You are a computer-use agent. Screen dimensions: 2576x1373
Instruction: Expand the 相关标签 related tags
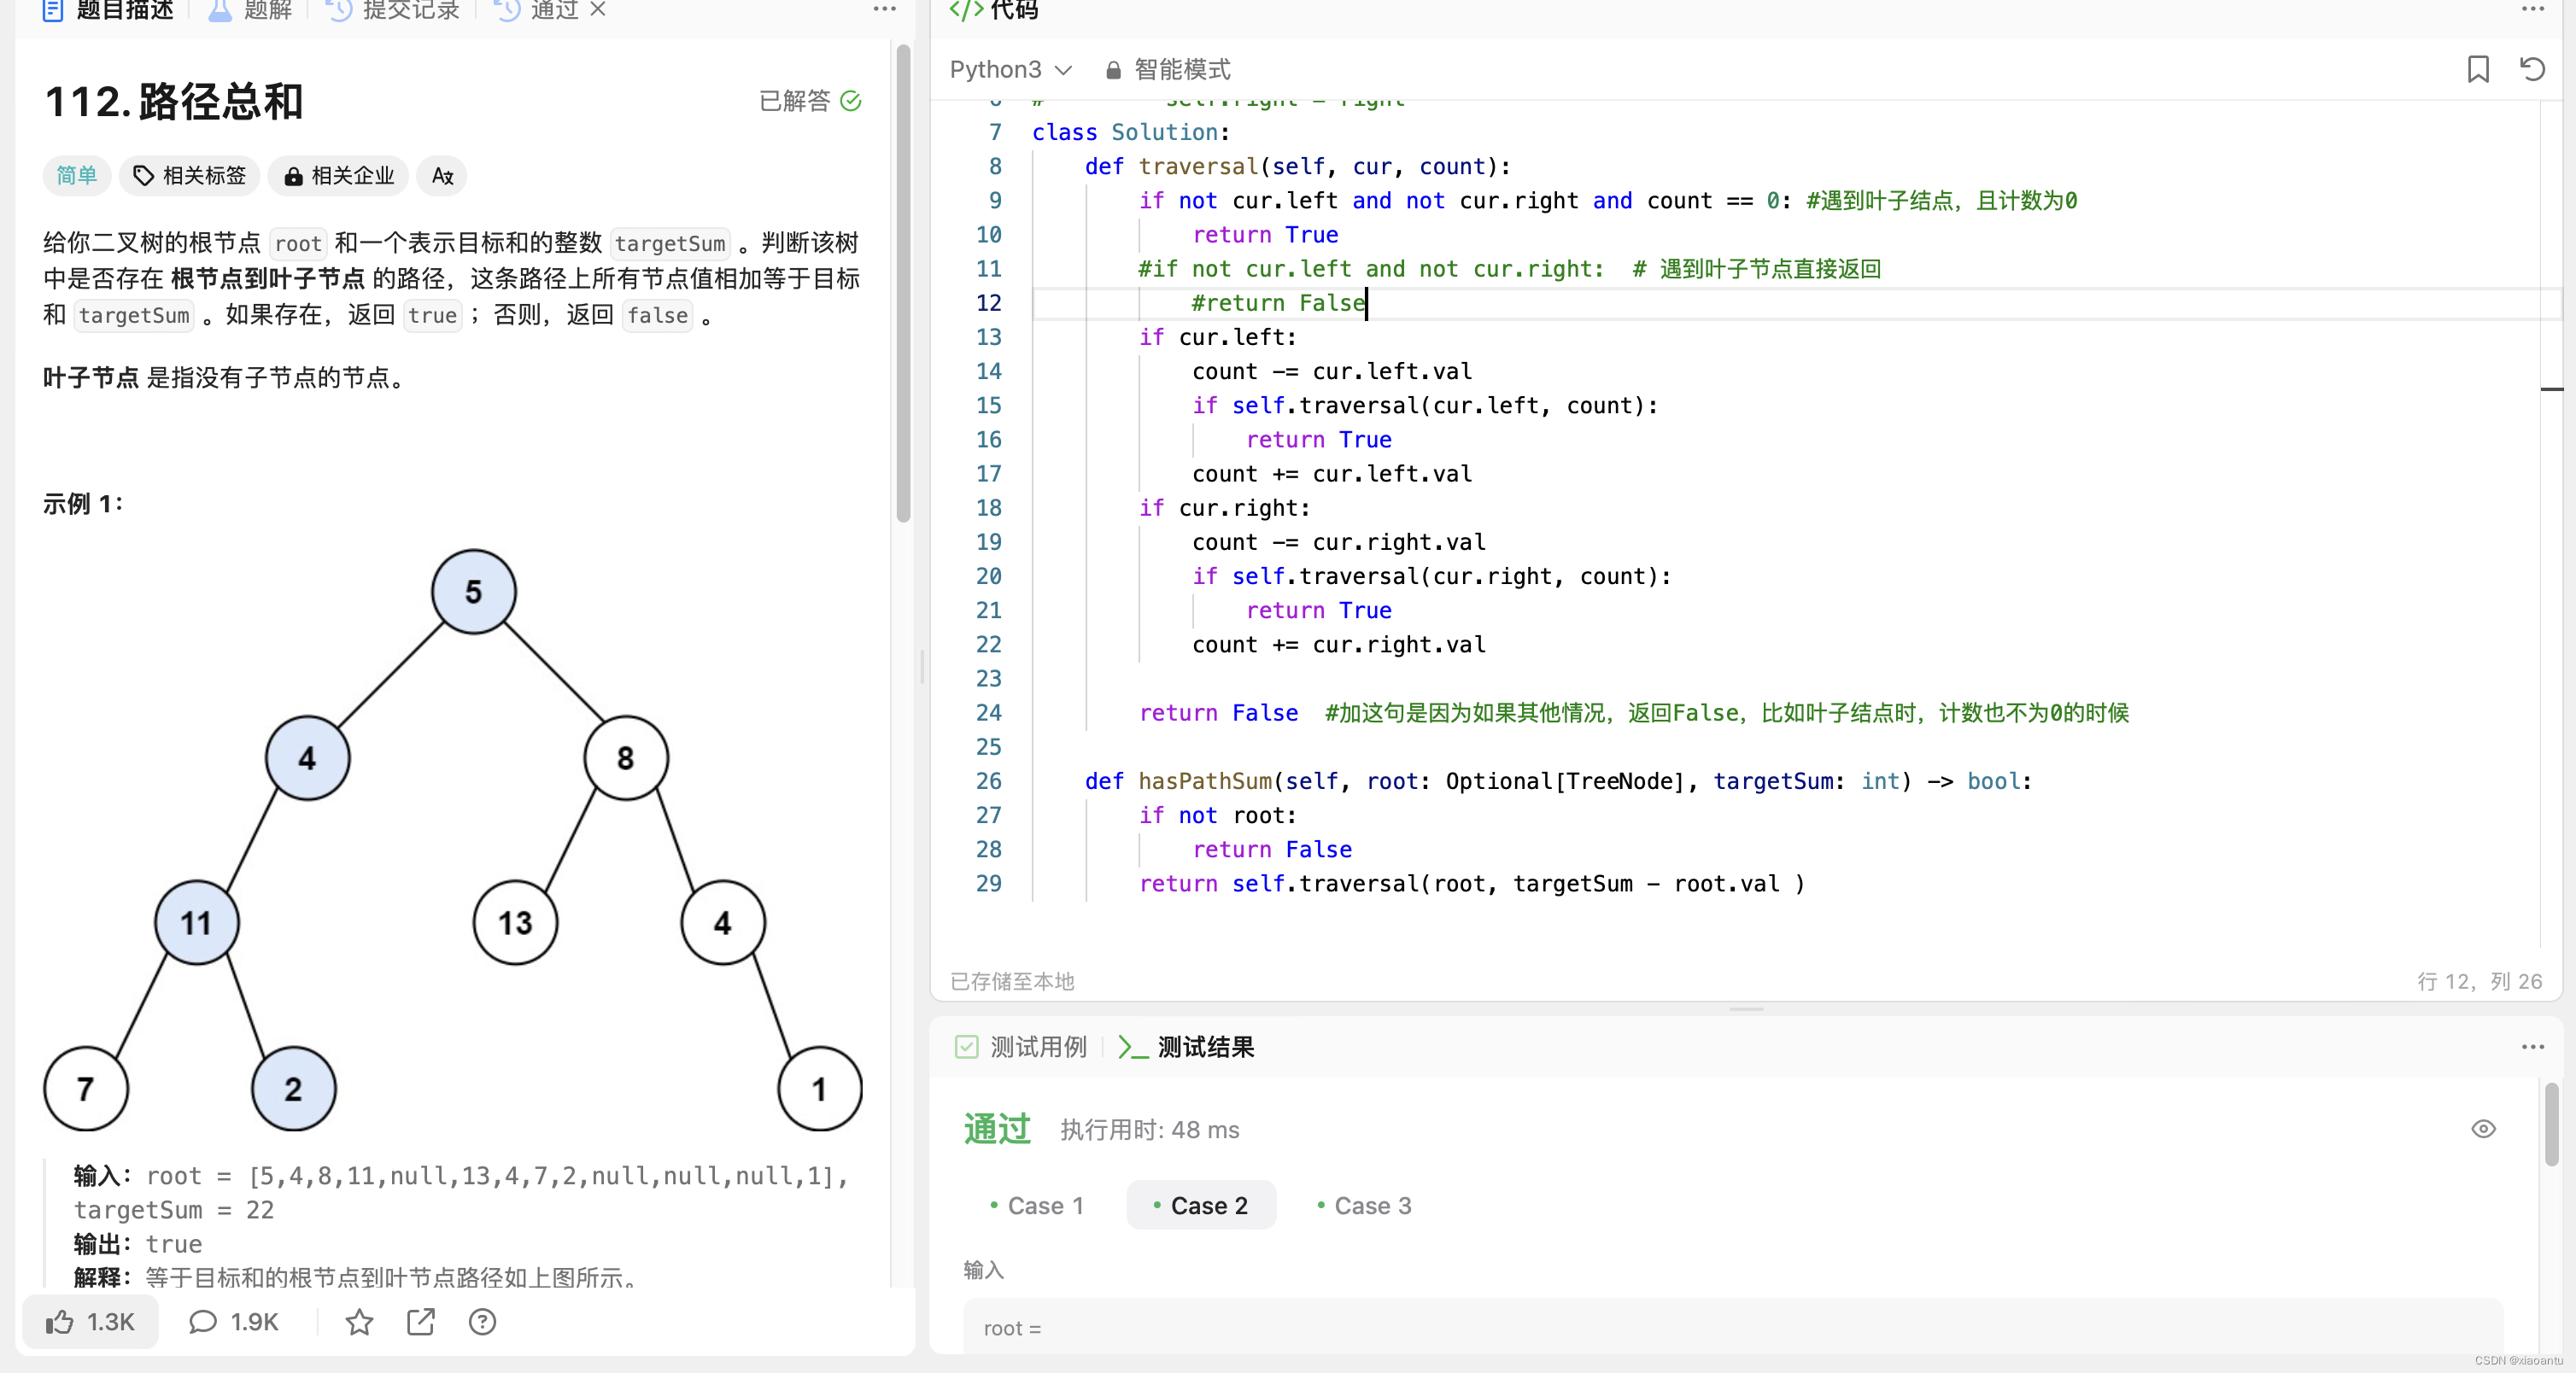(189, 175)
